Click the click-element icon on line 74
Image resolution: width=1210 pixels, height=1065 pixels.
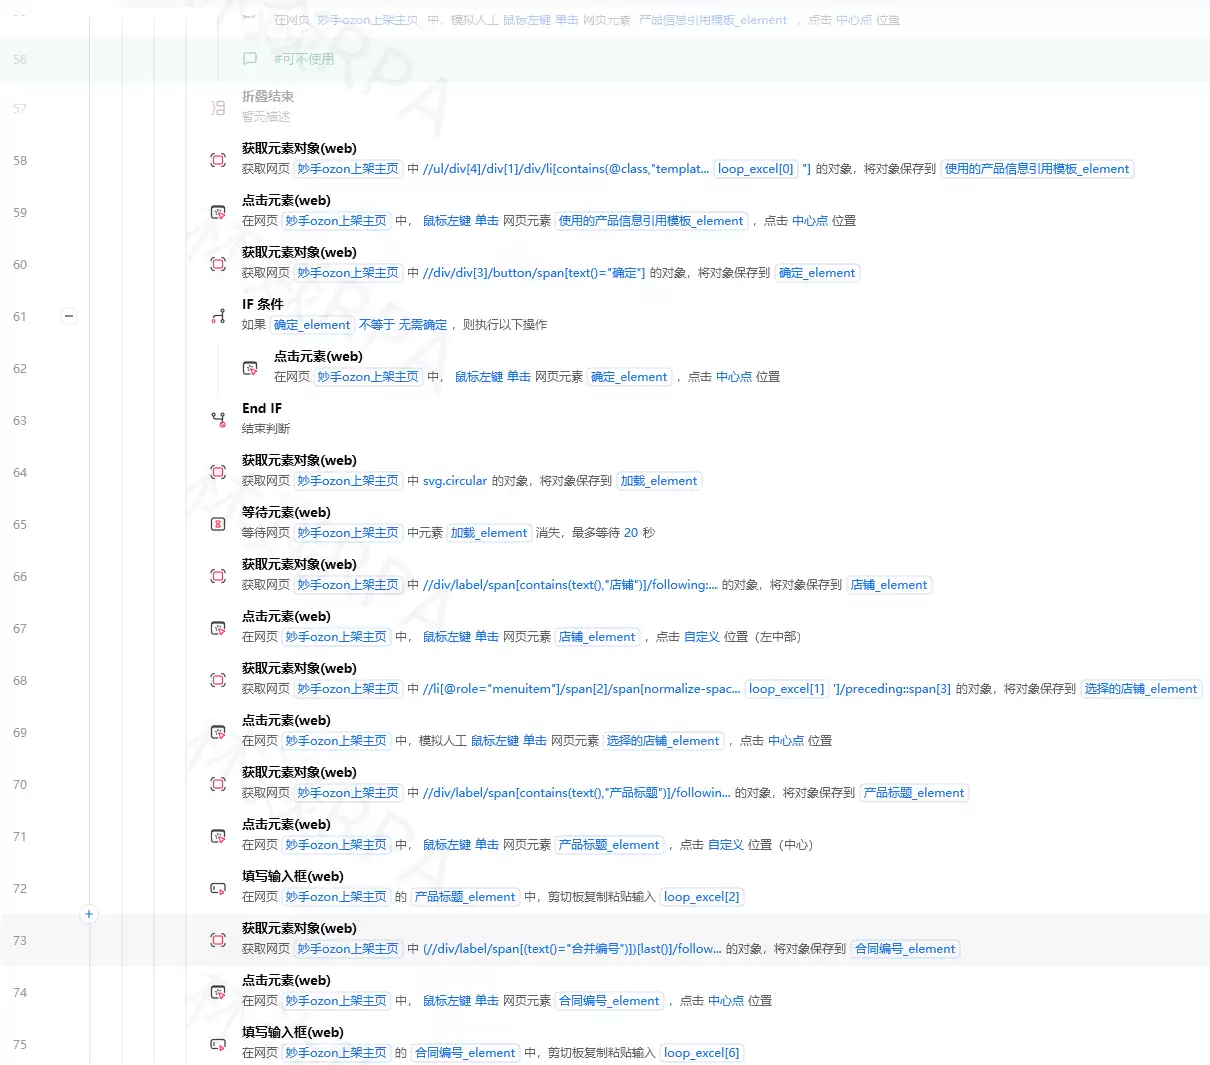[x=218, y=992]
